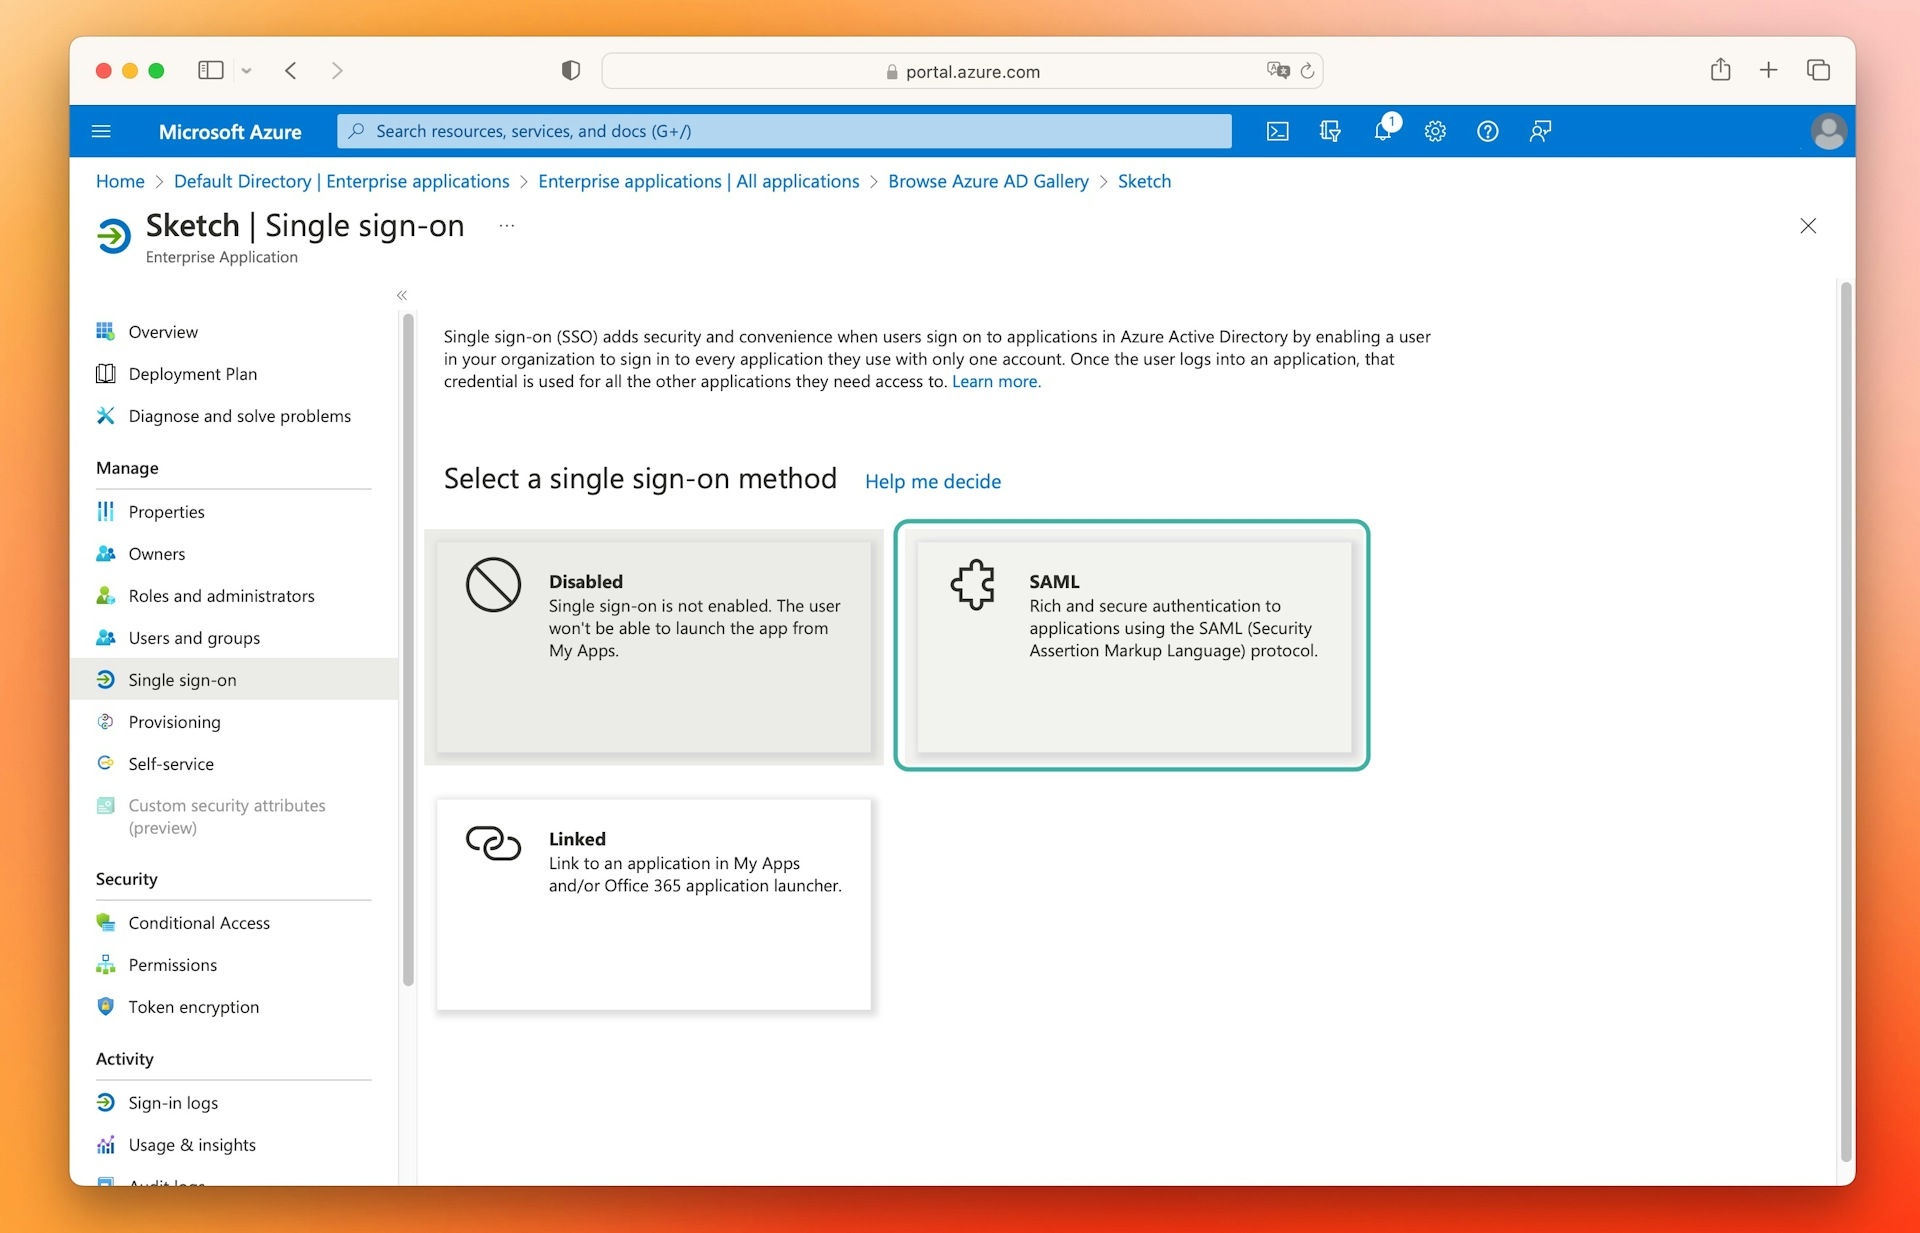This screenshot has height=1233, width=1920.
Task: Click the main pane vertical scrollbar
Action: 1846,721
